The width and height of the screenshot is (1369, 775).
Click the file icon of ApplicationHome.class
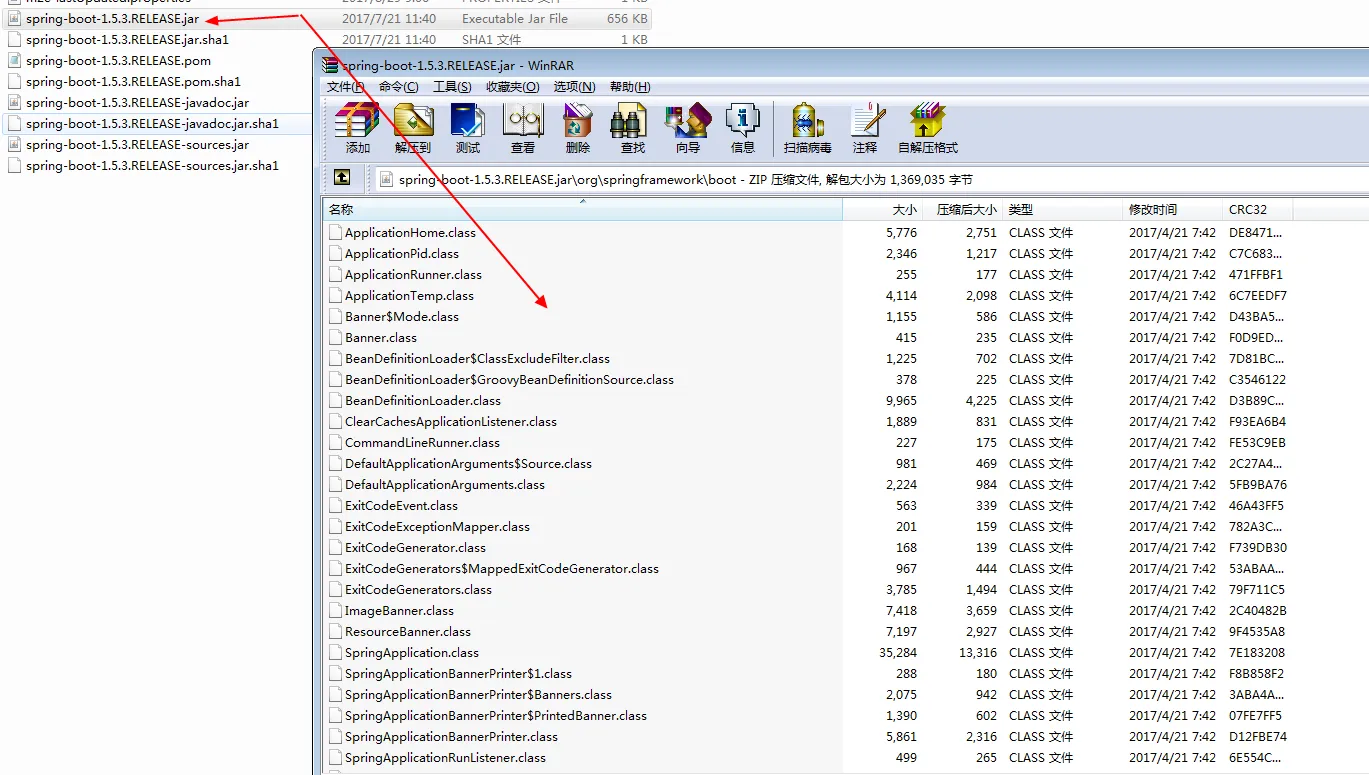tap(335, 232)
